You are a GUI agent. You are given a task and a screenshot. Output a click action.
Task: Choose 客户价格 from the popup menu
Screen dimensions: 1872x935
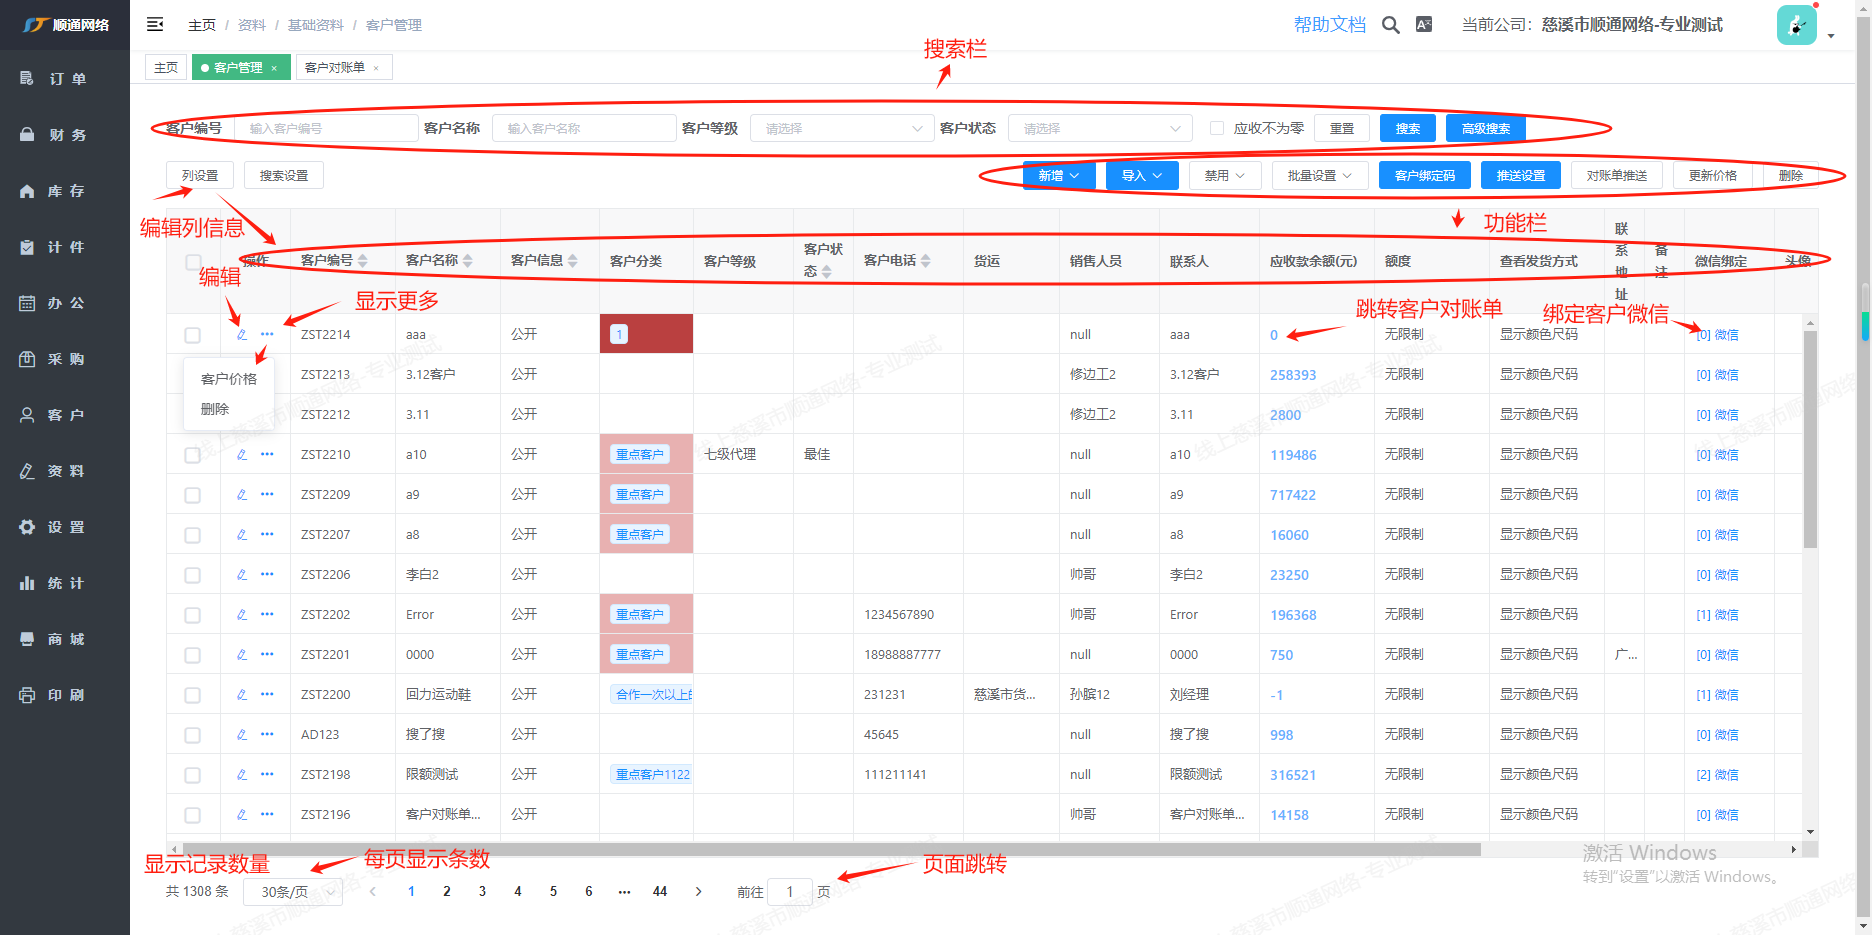(x=229, y=379)
